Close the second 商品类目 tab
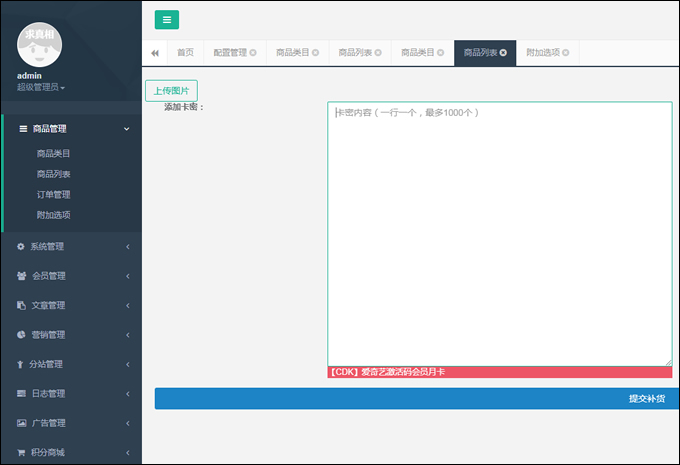 [x=440, y=52]
